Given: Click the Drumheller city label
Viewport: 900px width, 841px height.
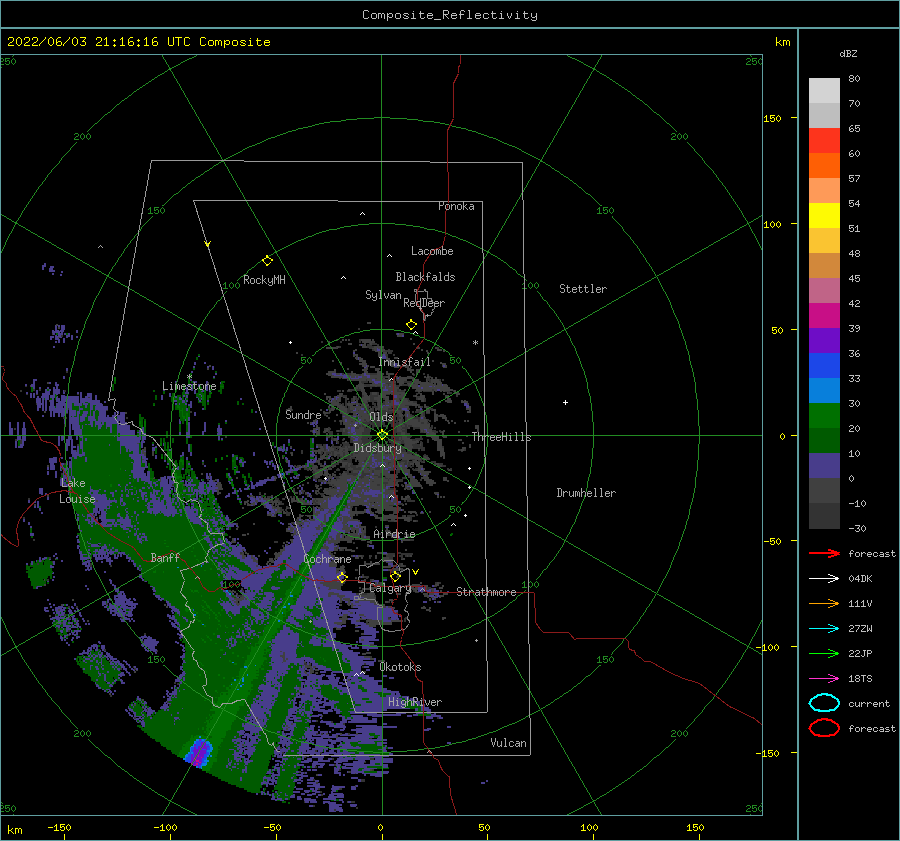Looking at the screenshot, I should point(586,493).
